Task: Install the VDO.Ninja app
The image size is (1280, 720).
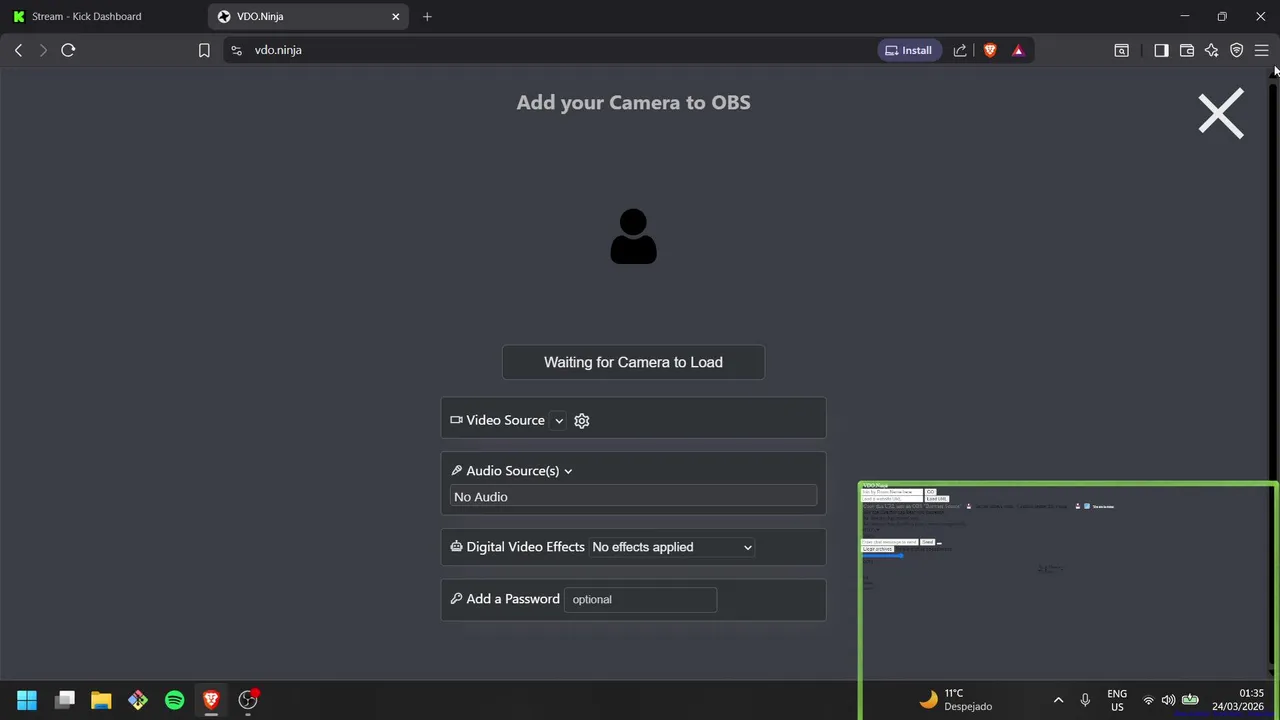Action: point(909,50)
